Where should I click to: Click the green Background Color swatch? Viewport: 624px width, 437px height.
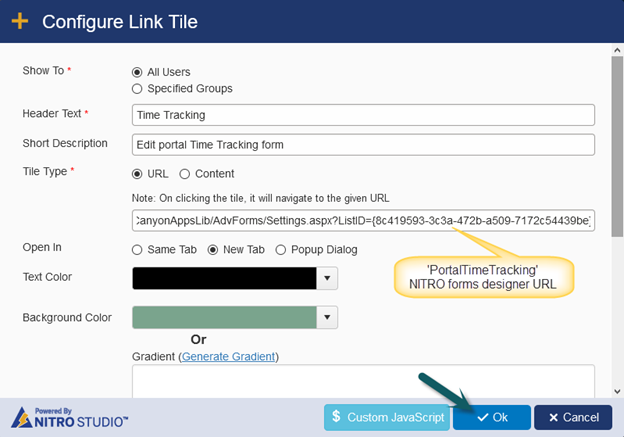[224, 317]
